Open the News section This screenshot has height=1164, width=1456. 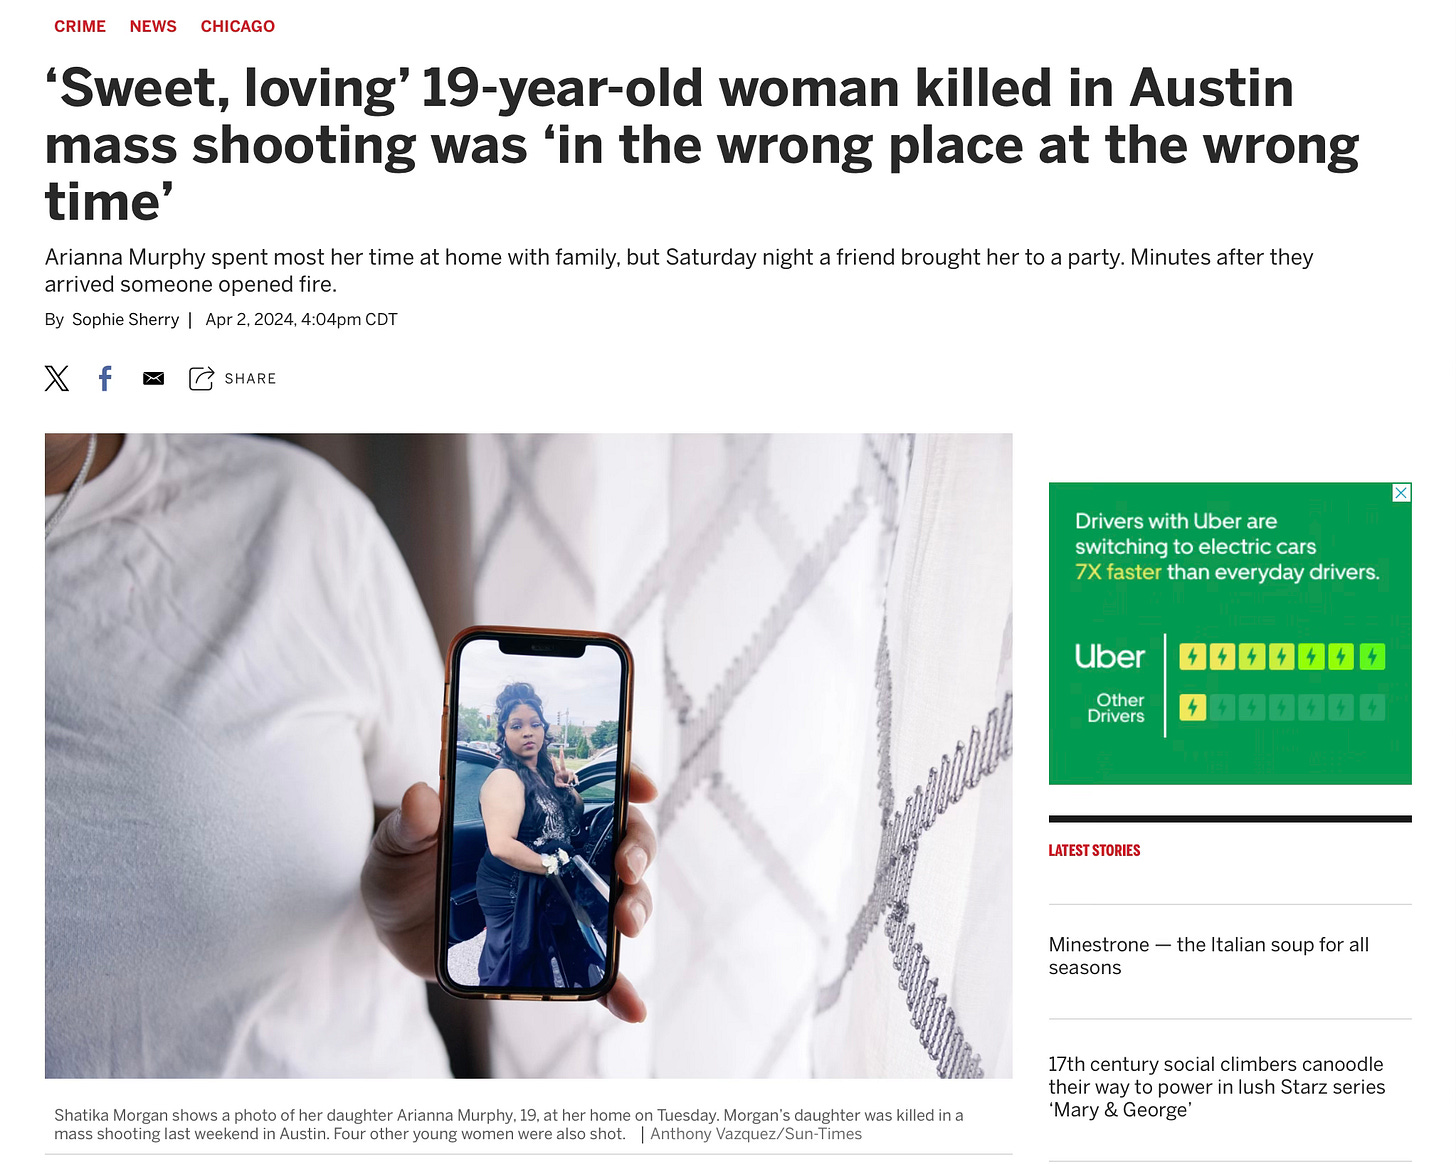153,26
